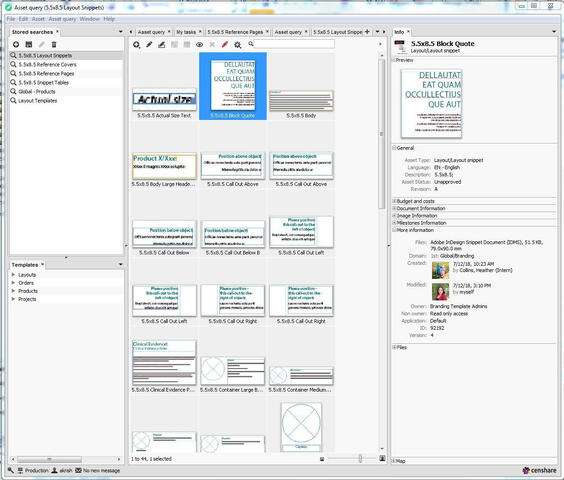Adjust the thumbnail size slider handle
Image resolution: width=564 pixels, height=480 pixels.
point(360,458)
